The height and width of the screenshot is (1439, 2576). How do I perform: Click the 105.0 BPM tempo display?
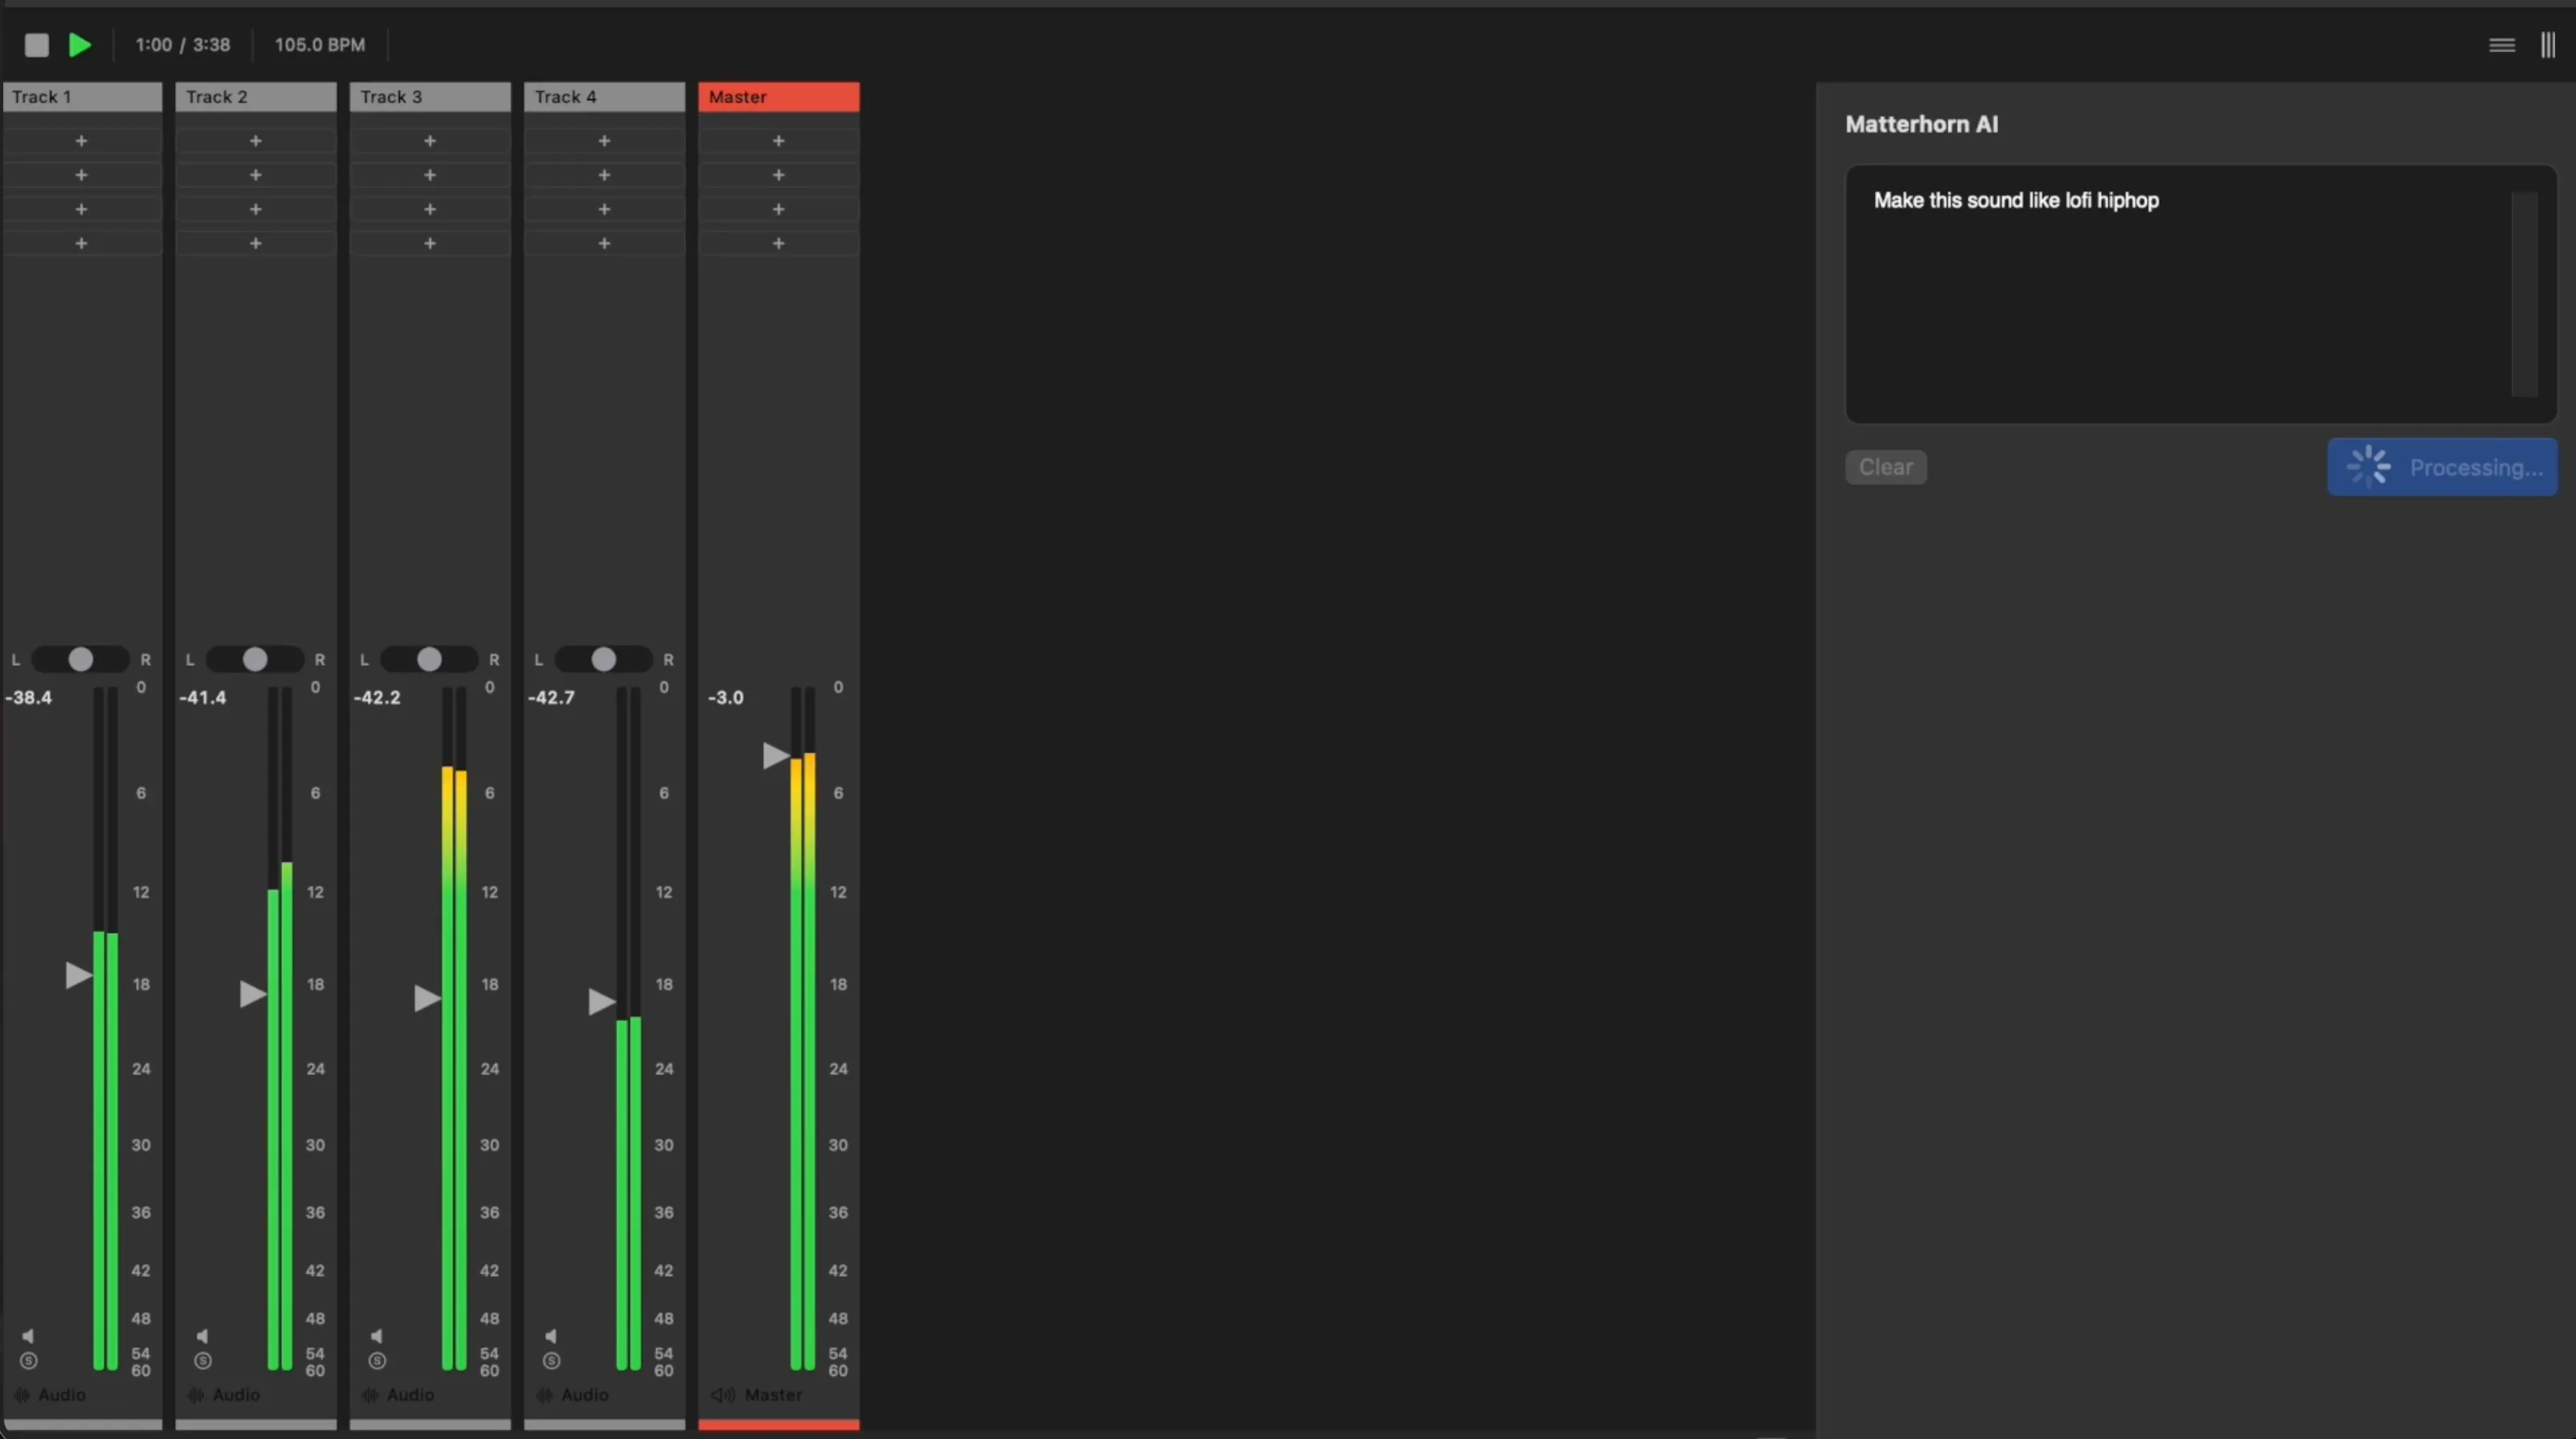click(320, 45)
